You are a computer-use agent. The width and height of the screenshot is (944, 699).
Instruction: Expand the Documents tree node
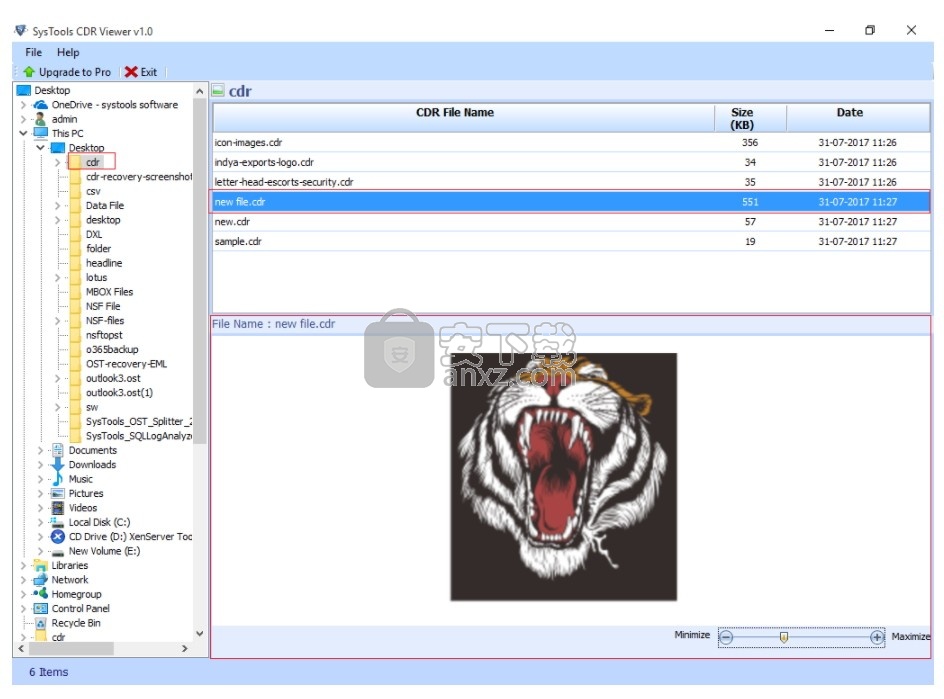point(40,450)
